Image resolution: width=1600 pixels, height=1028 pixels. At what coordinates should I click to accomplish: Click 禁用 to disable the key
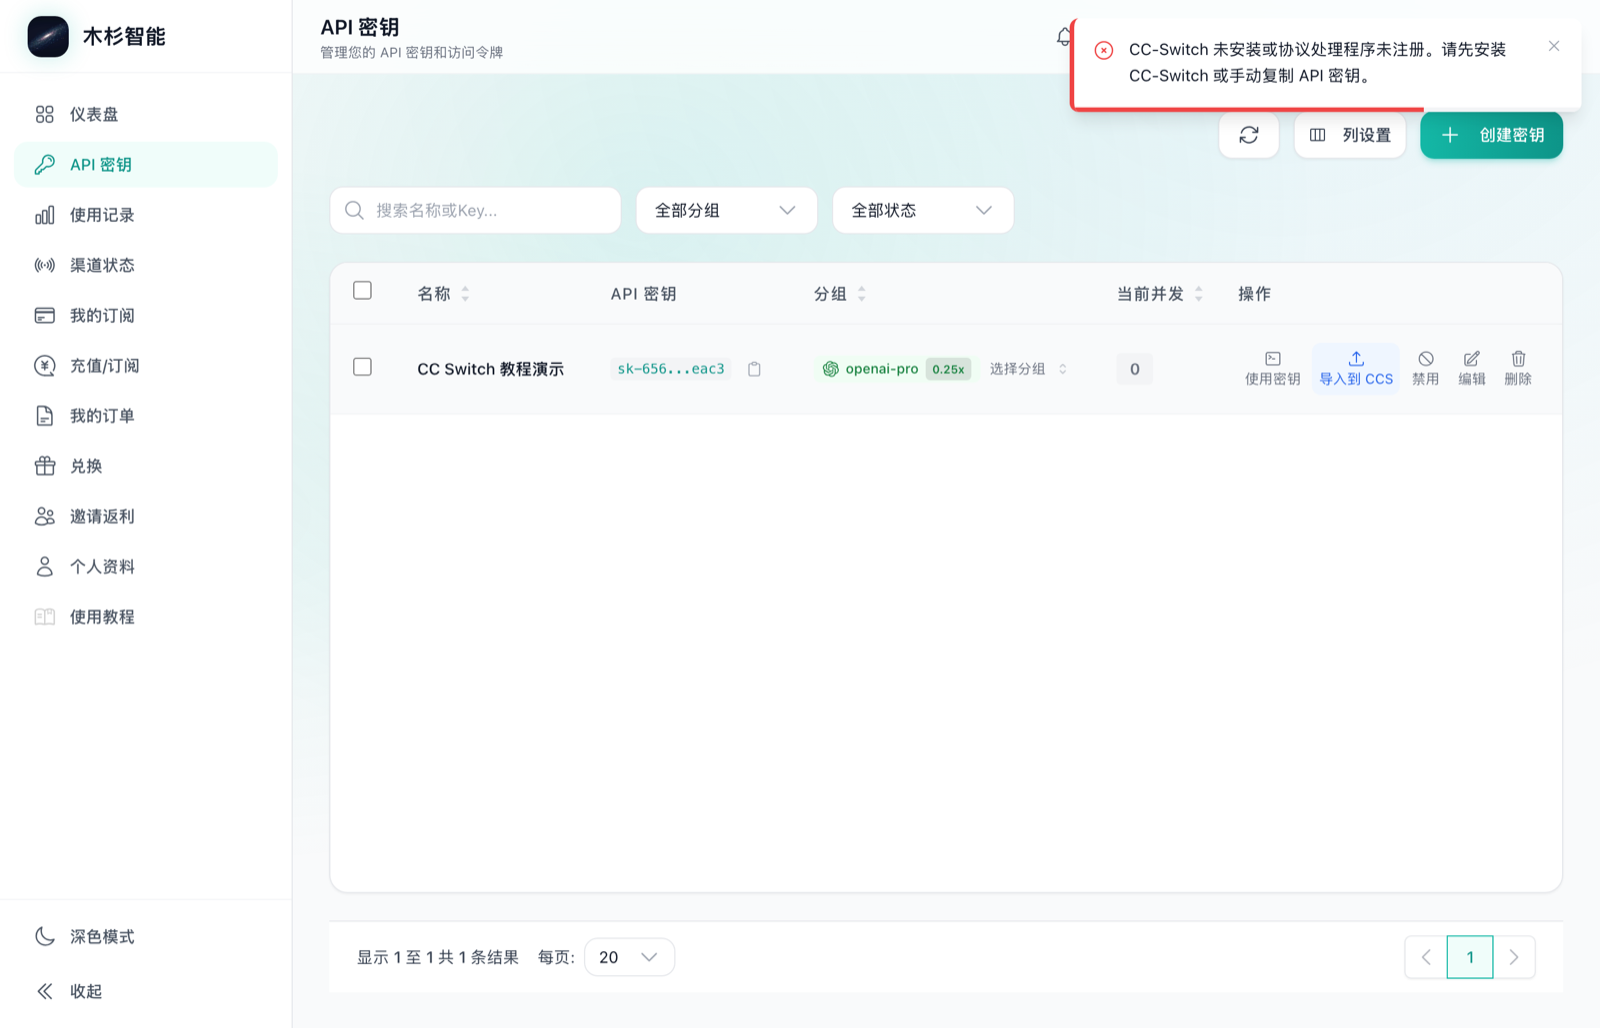[x=1425, y=368]
